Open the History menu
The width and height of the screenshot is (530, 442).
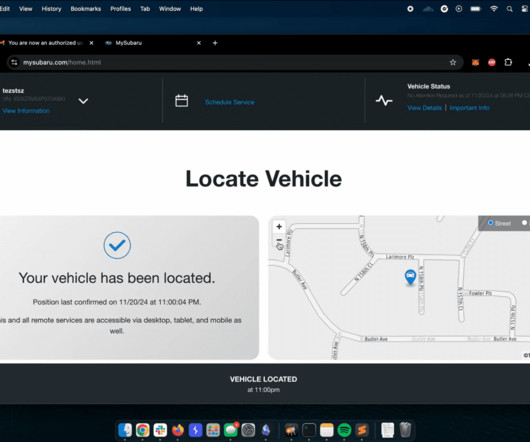click(x=51, y=9)
